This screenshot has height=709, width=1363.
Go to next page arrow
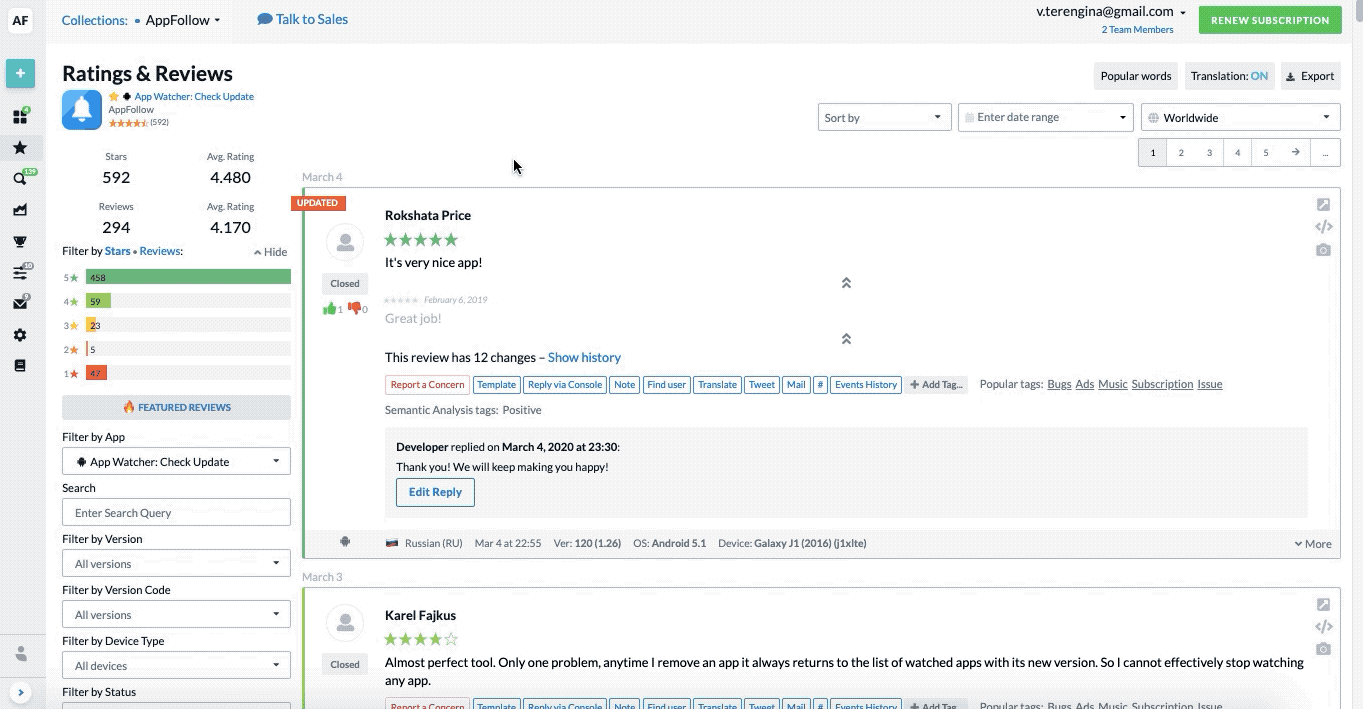pyautogui.click(x=1295, y=152)
